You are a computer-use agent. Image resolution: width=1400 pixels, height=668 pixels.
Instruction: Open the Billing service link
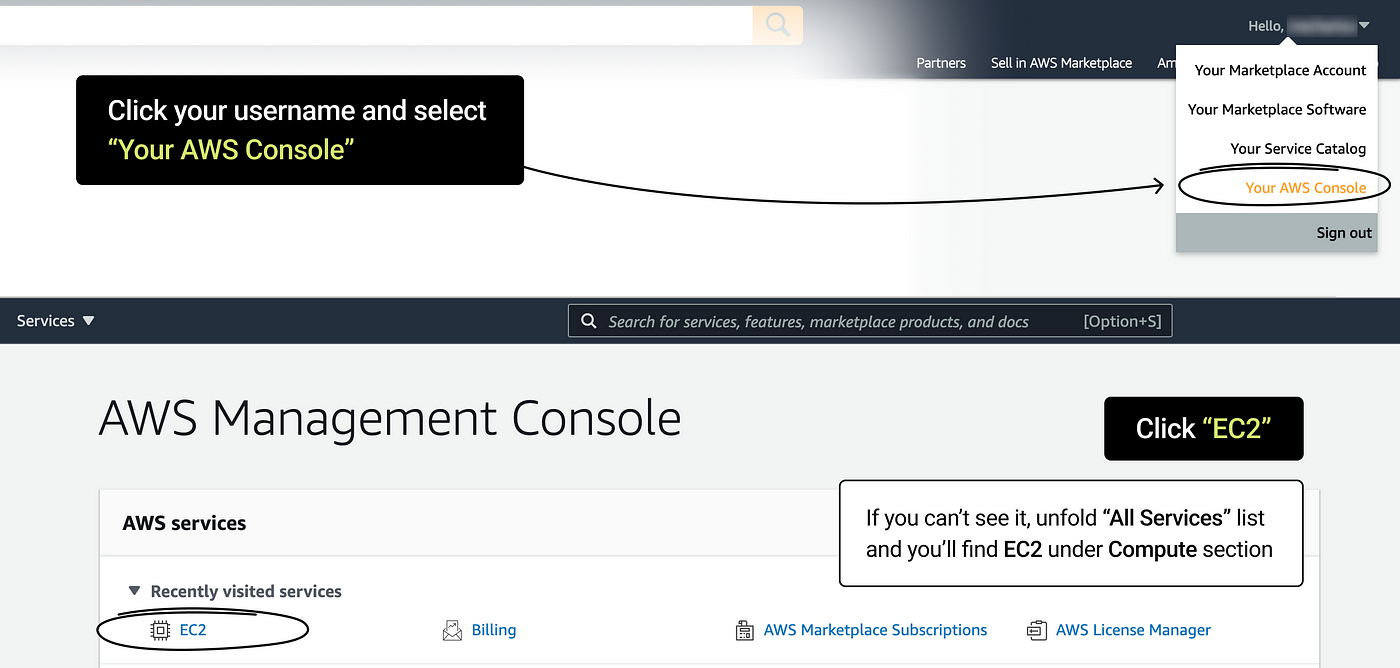(494, 630)
